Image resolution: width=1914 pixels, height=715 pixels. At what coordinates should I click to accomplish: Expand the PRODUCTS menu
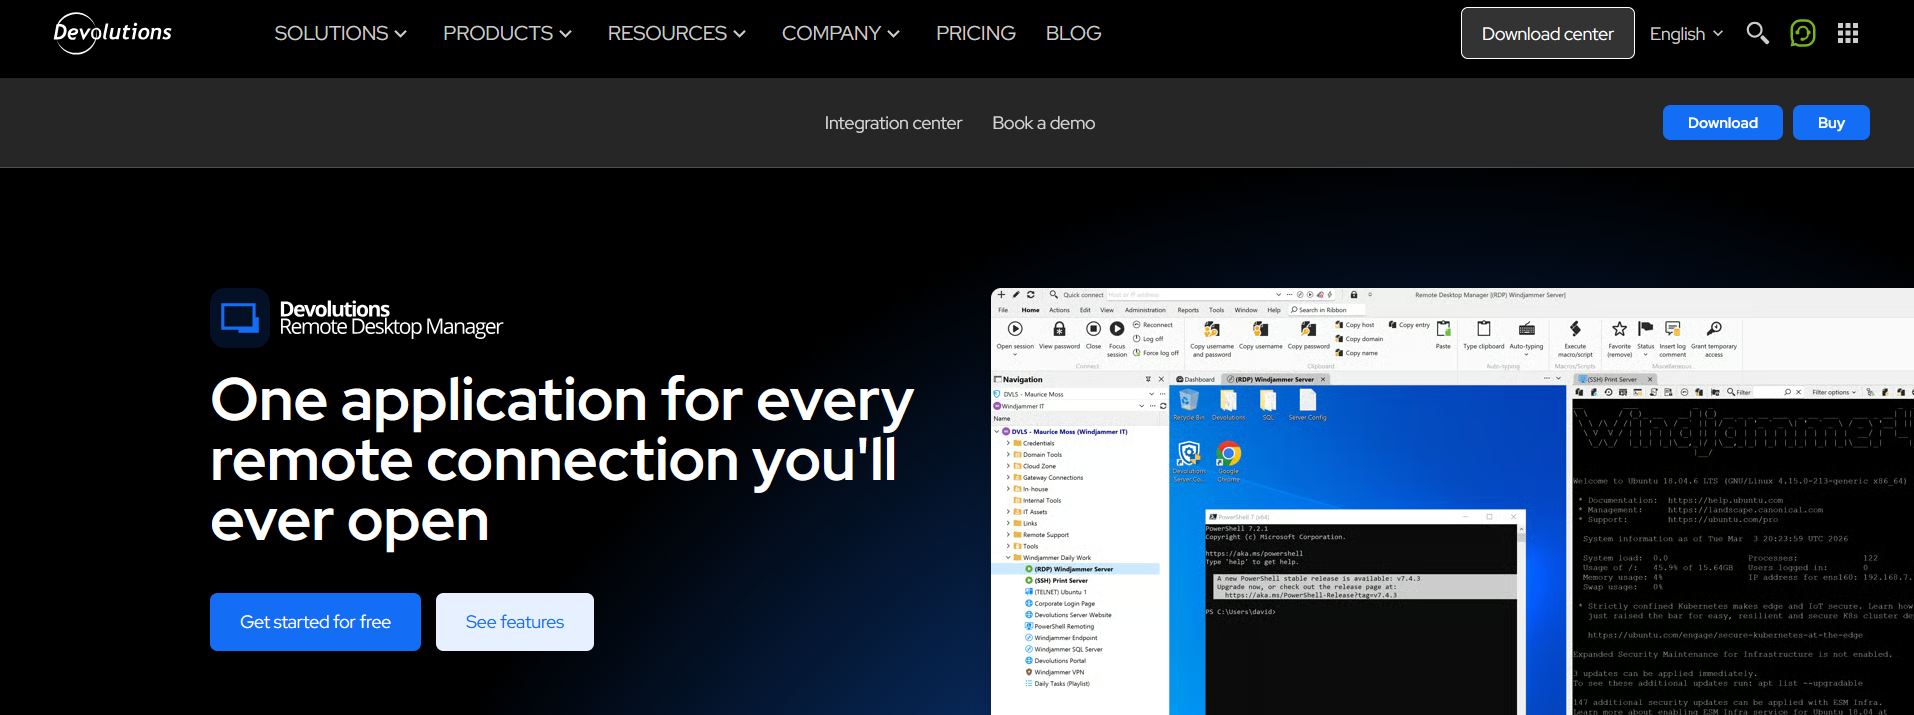[507, 33]
